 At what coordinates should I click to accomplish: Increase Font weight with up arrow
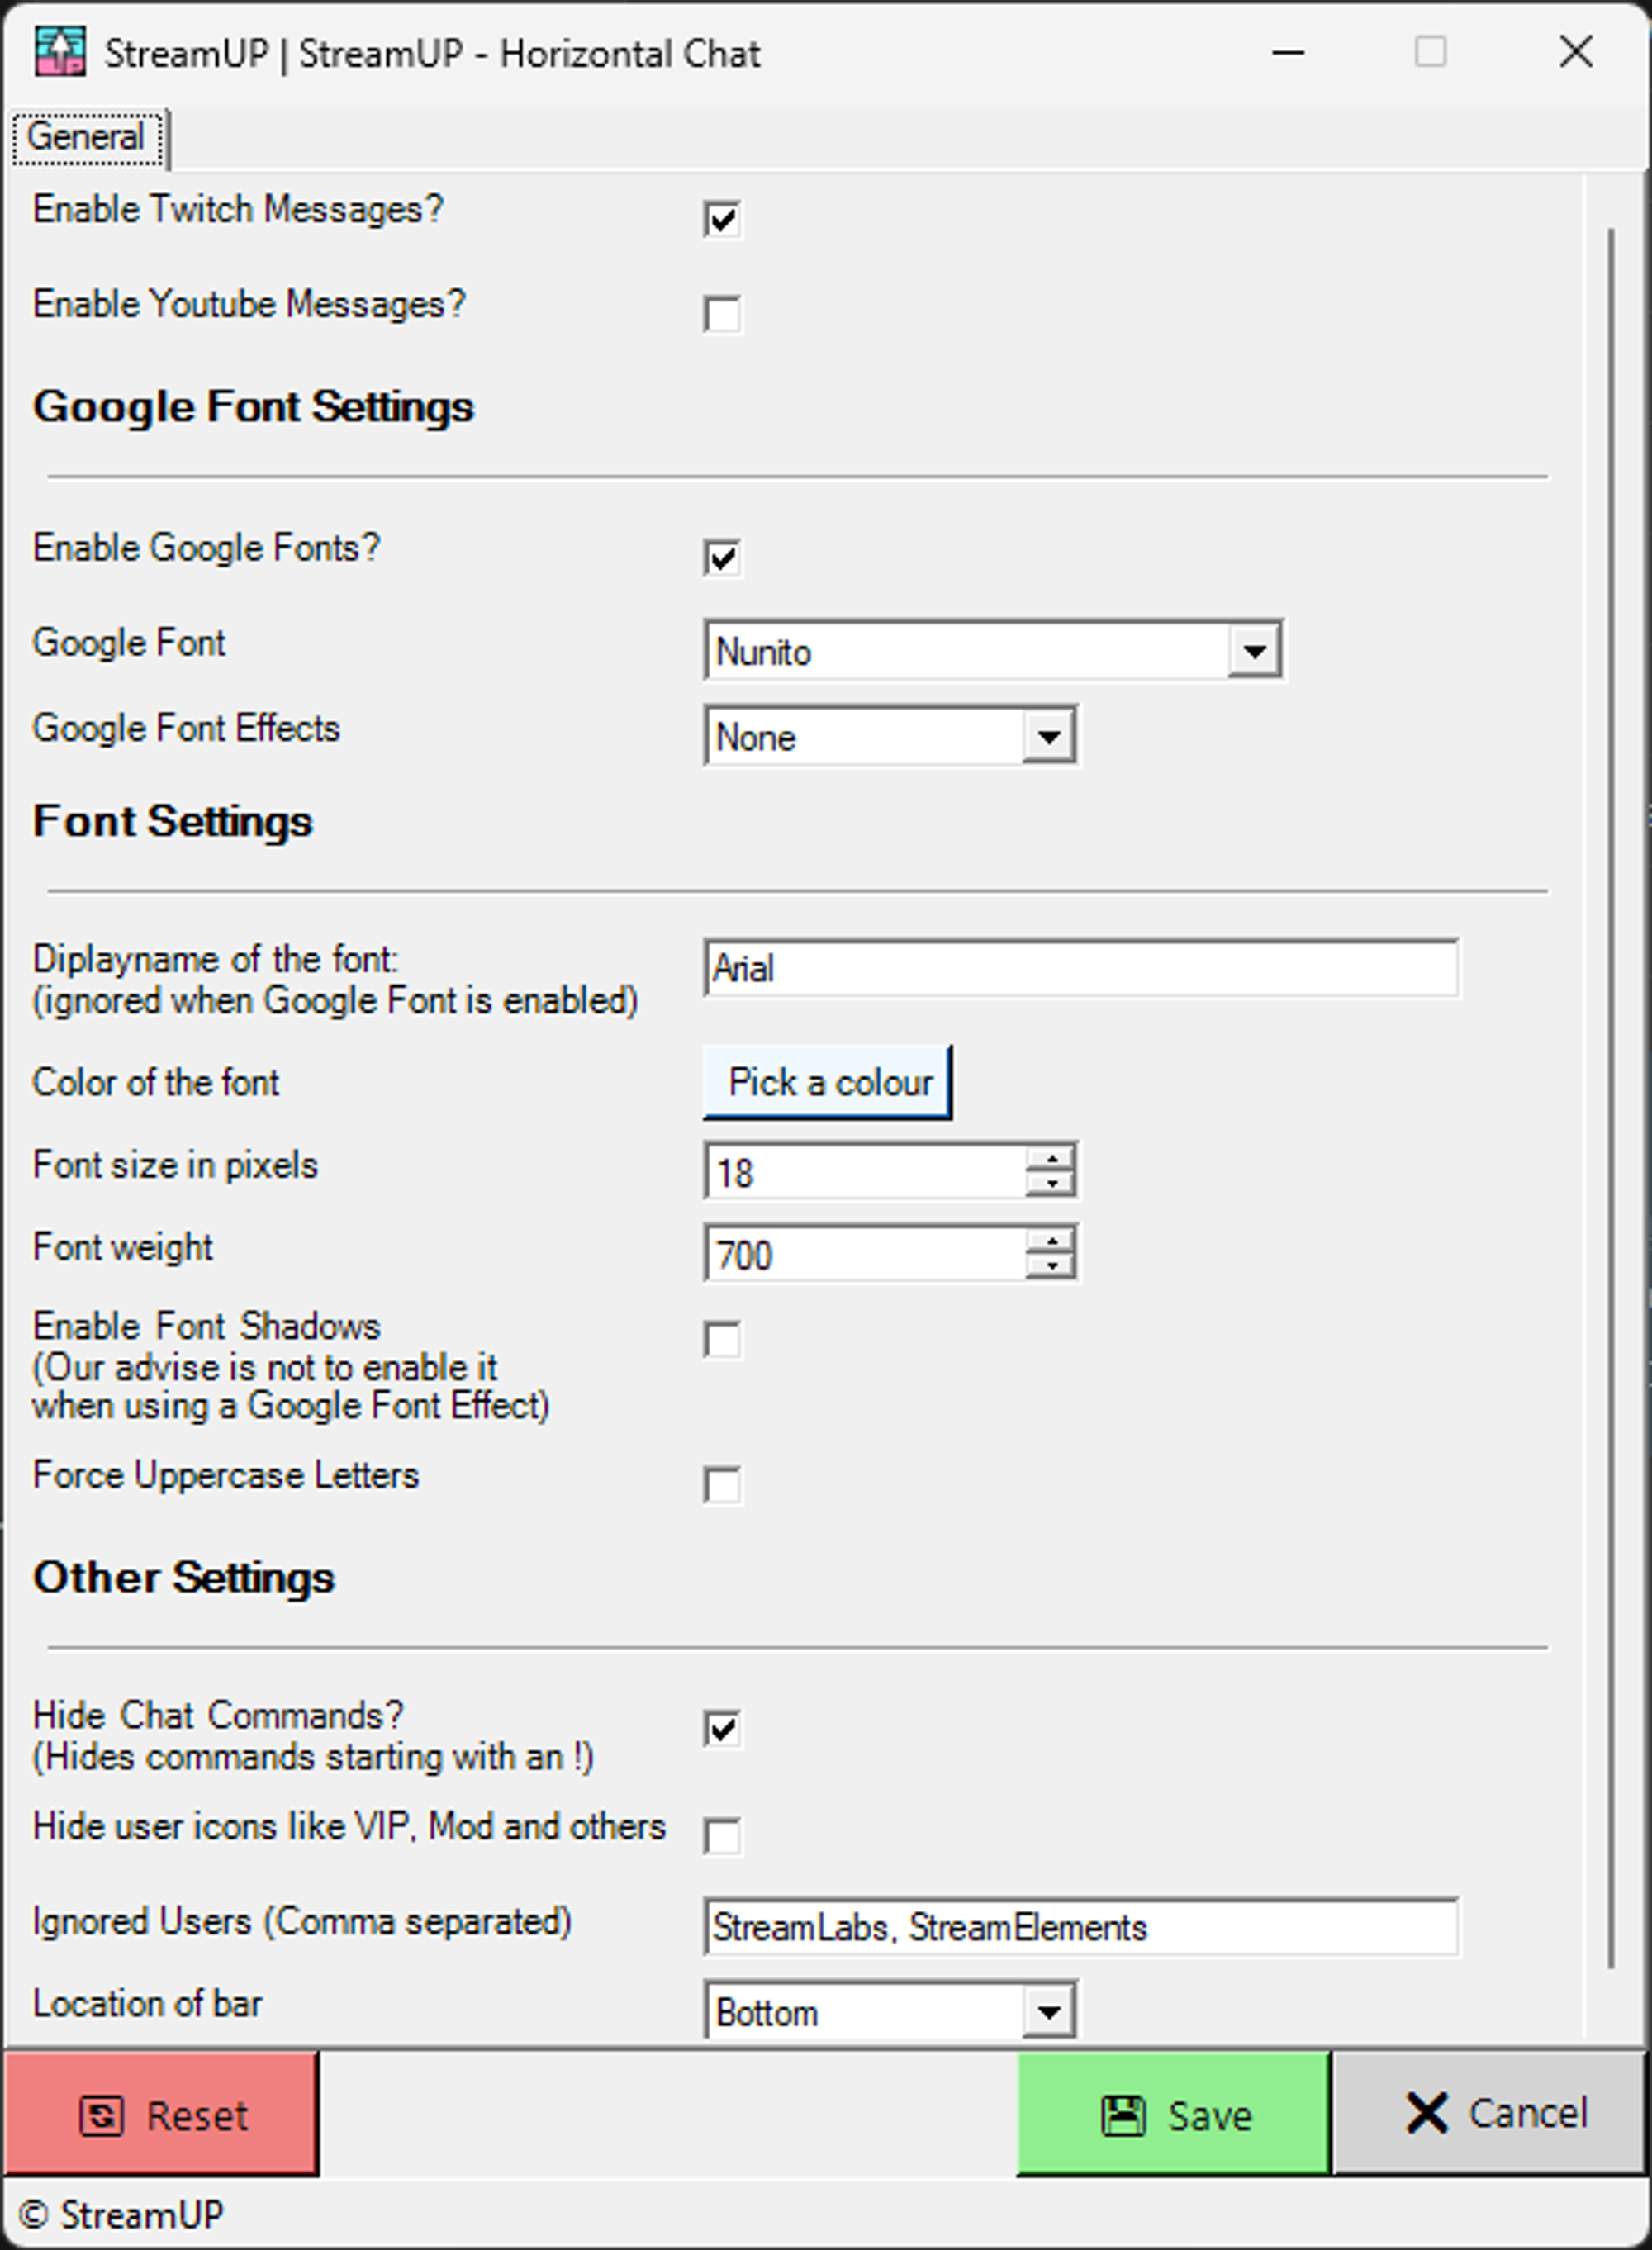pos(1050,1241)
